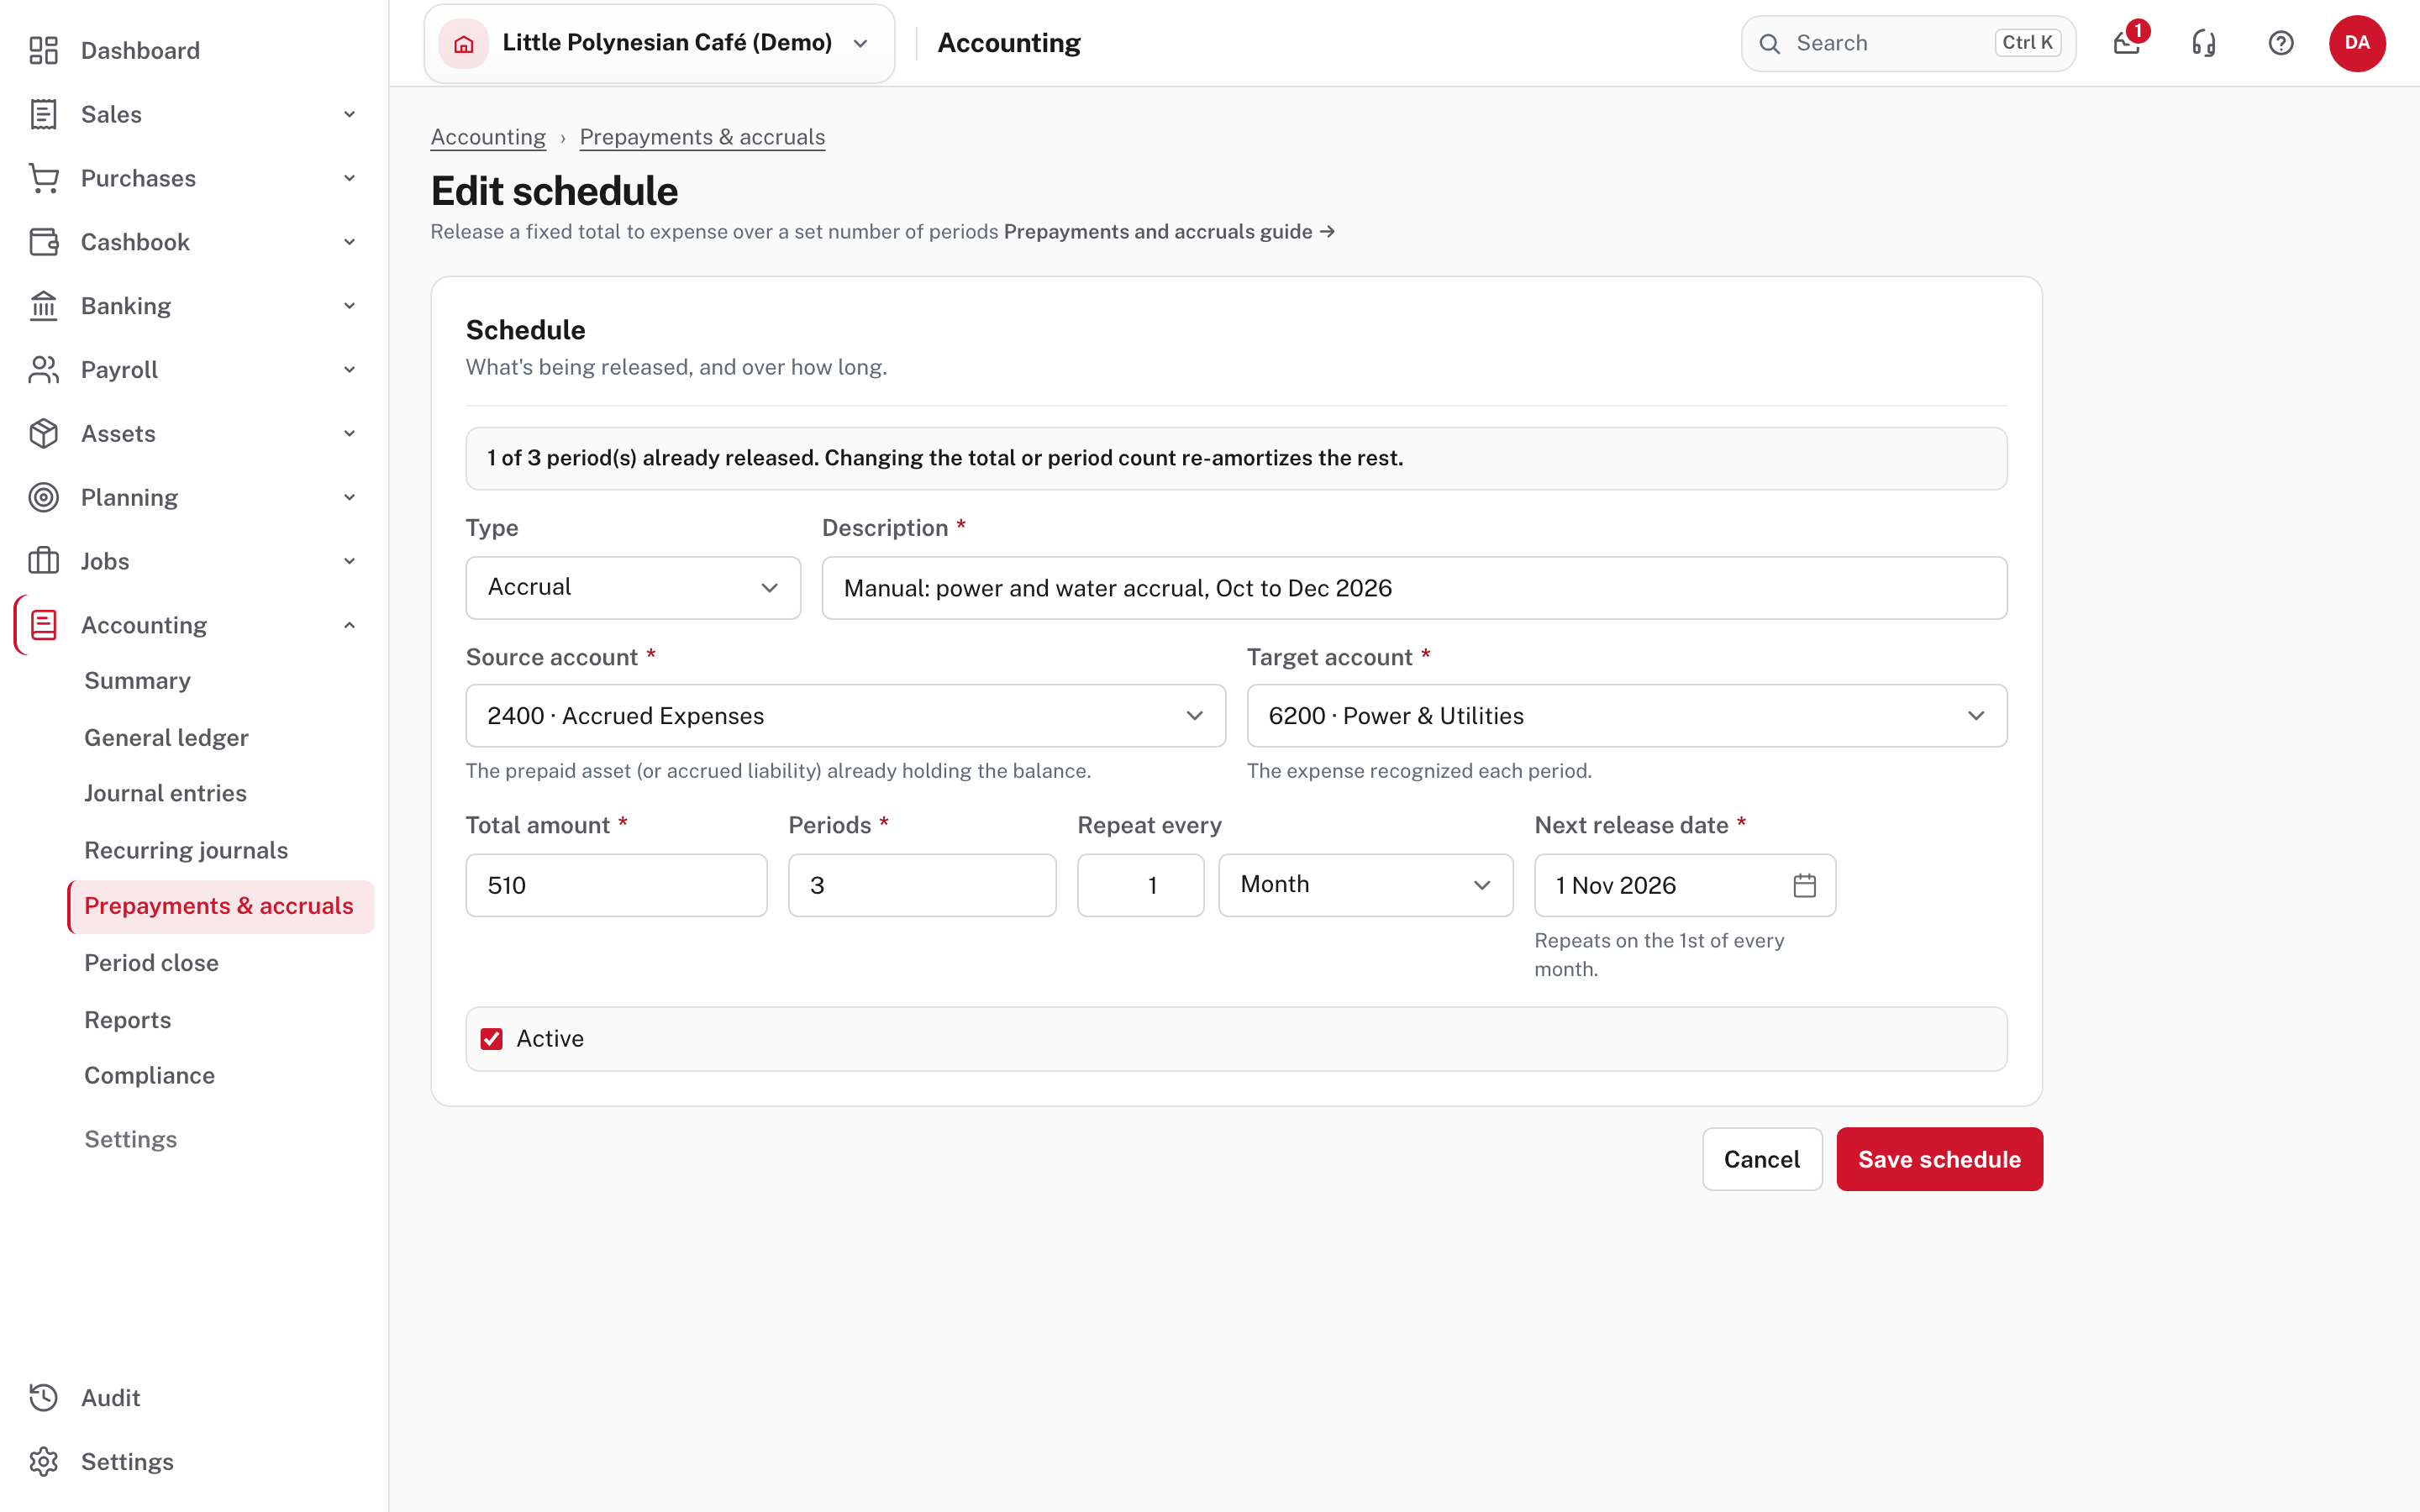The height and width of the screenshot is (1512, 2420).
Task: Open the Source account dropdown
Action: click(845, 716)
